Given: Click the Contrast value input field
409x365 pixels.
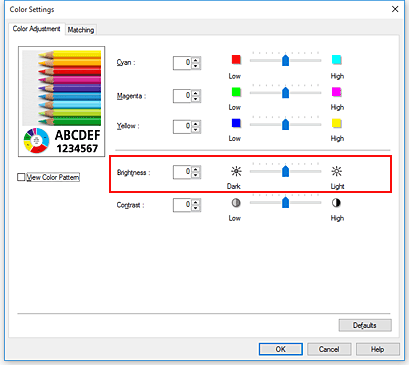Looking at the screenshot, I should pyautogui.click(x=182, y=205).
